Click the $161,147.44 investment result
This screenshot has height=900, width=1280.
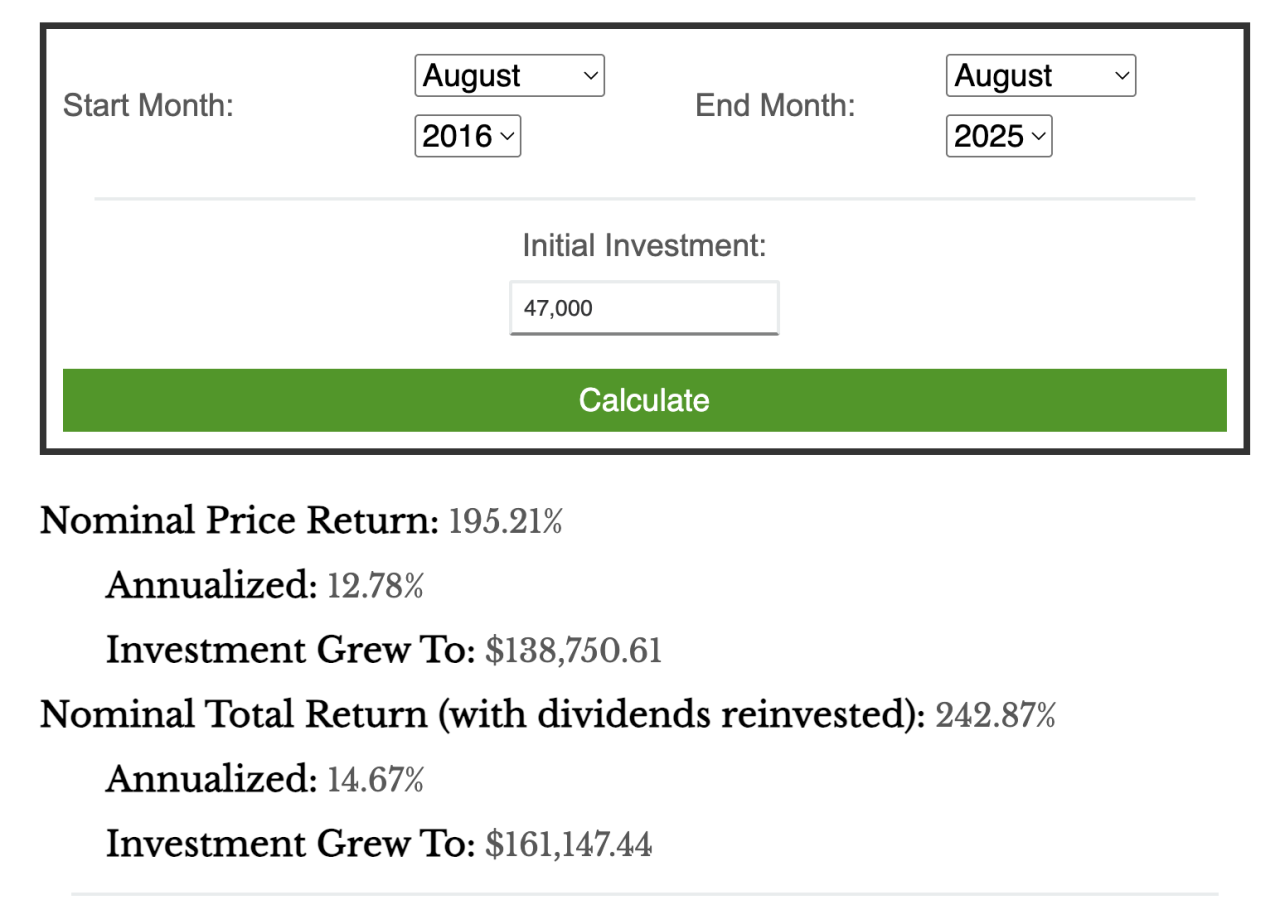point(568,845)
